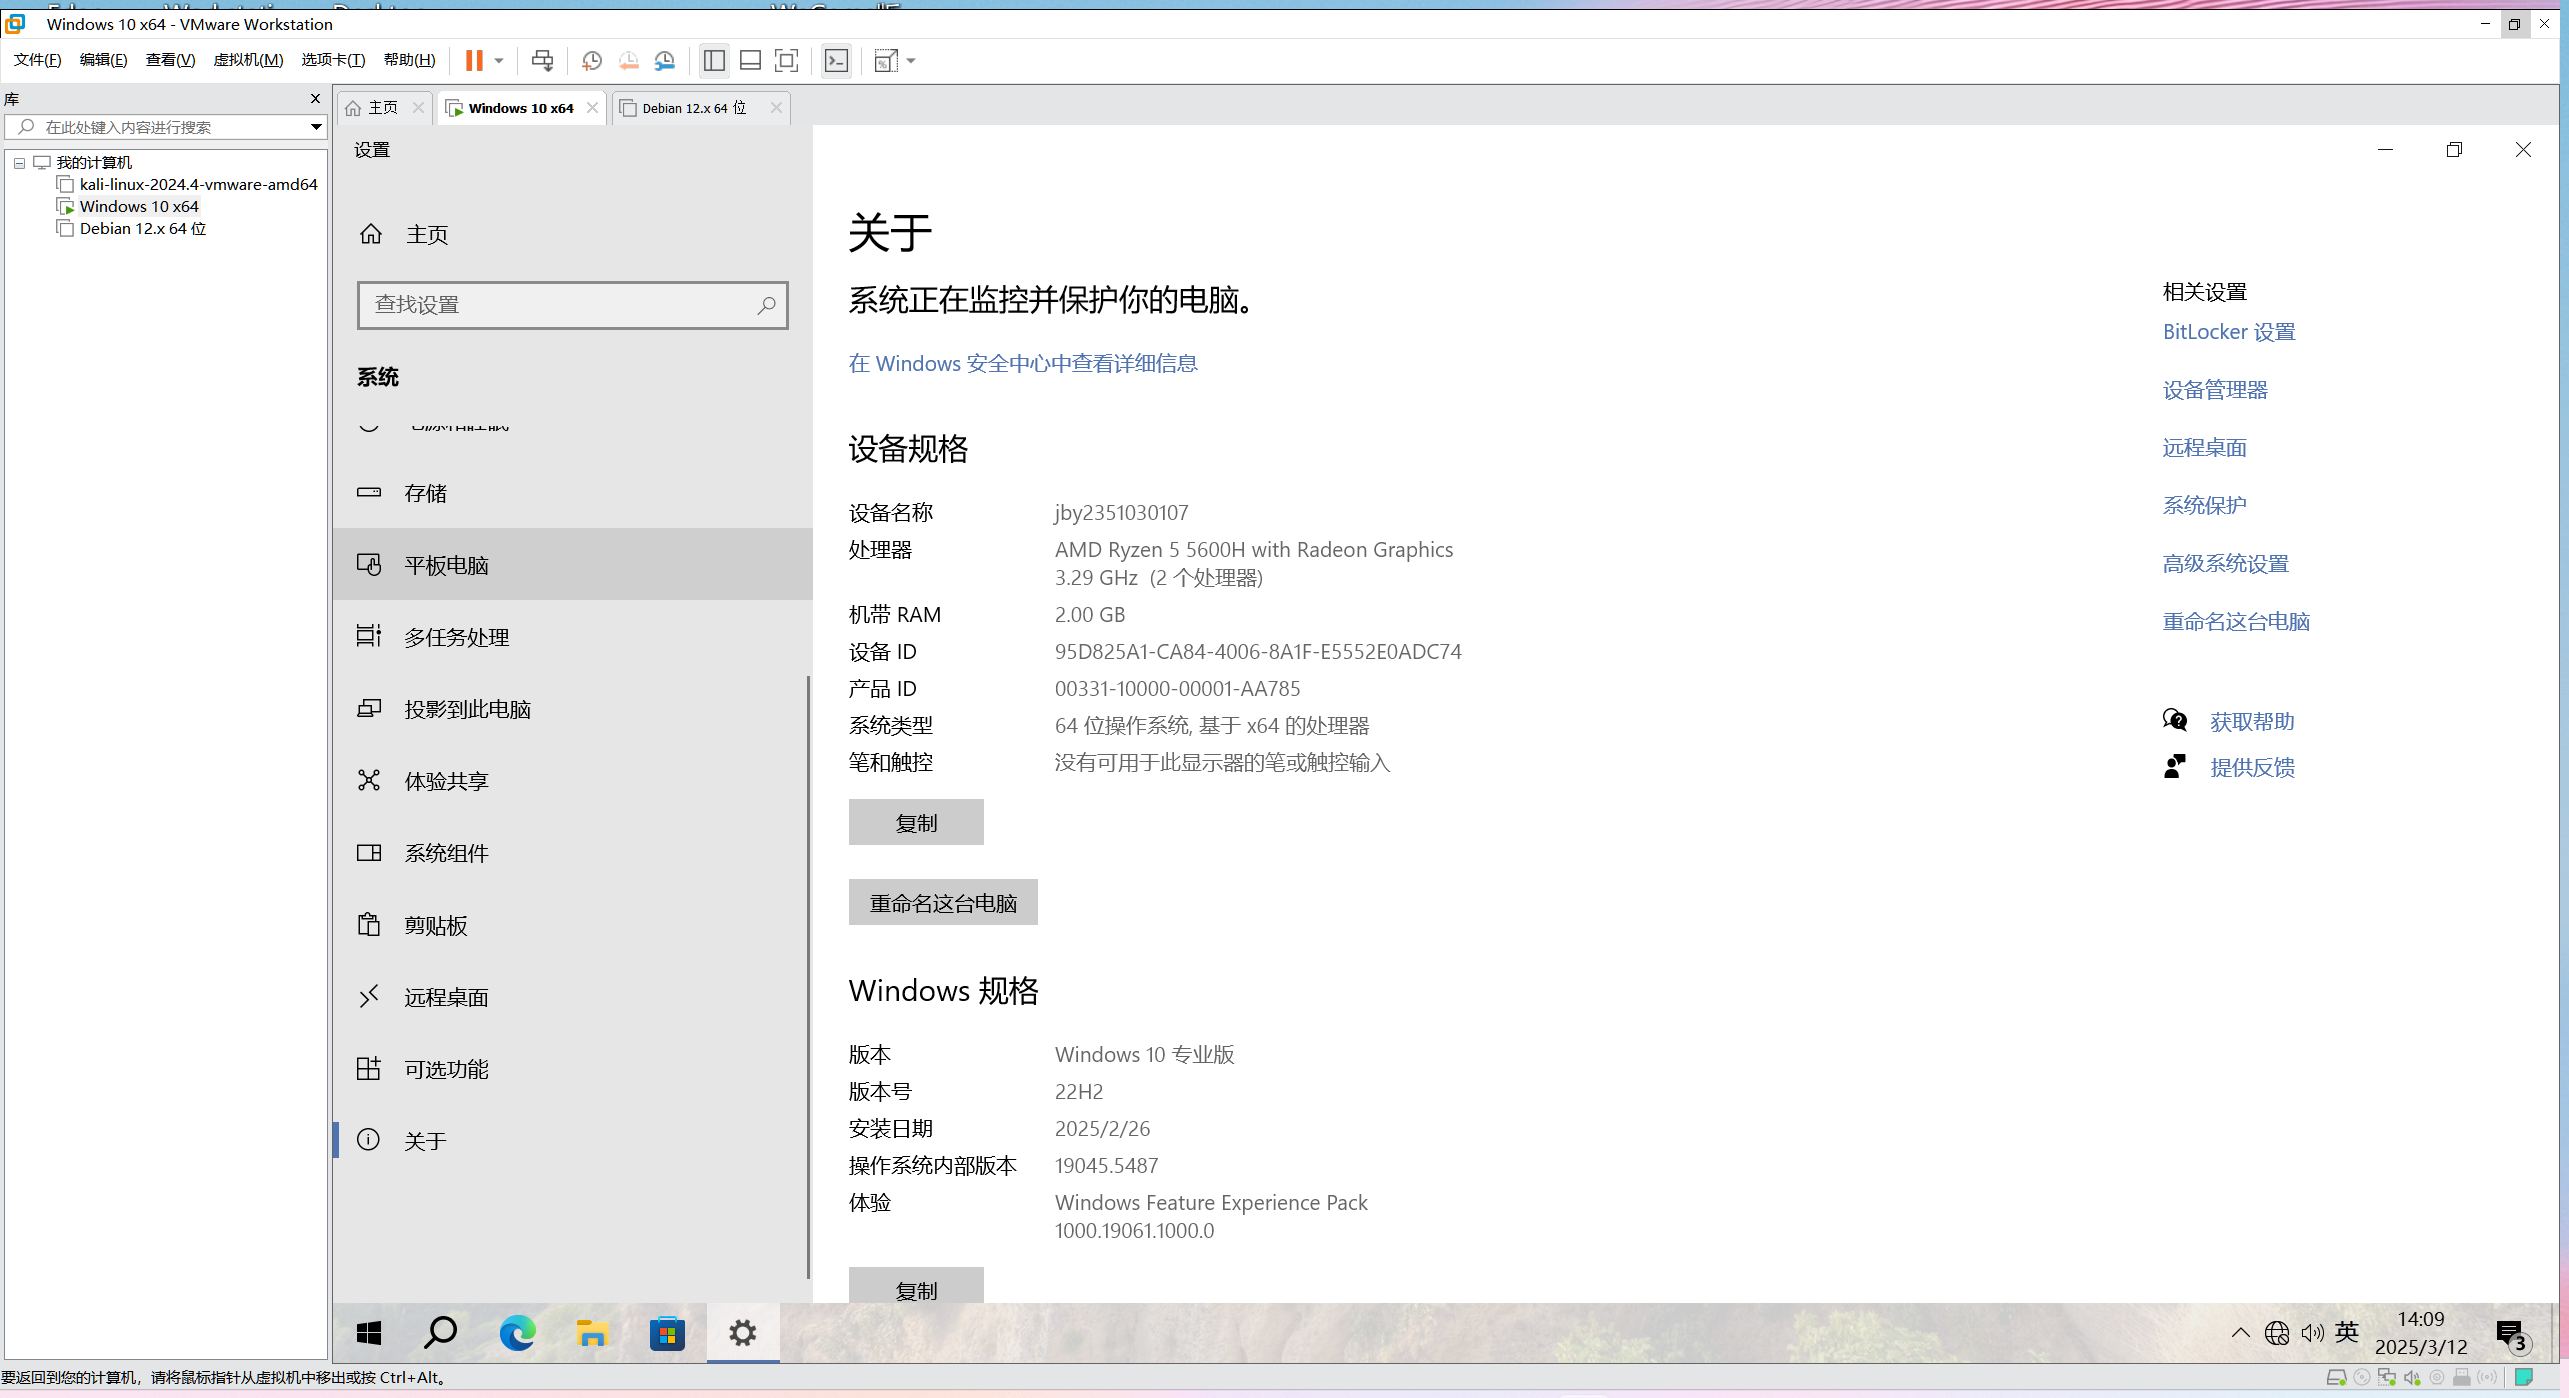
Task: Close the Windows 10 x64 tab
Action: pos(592,108)
